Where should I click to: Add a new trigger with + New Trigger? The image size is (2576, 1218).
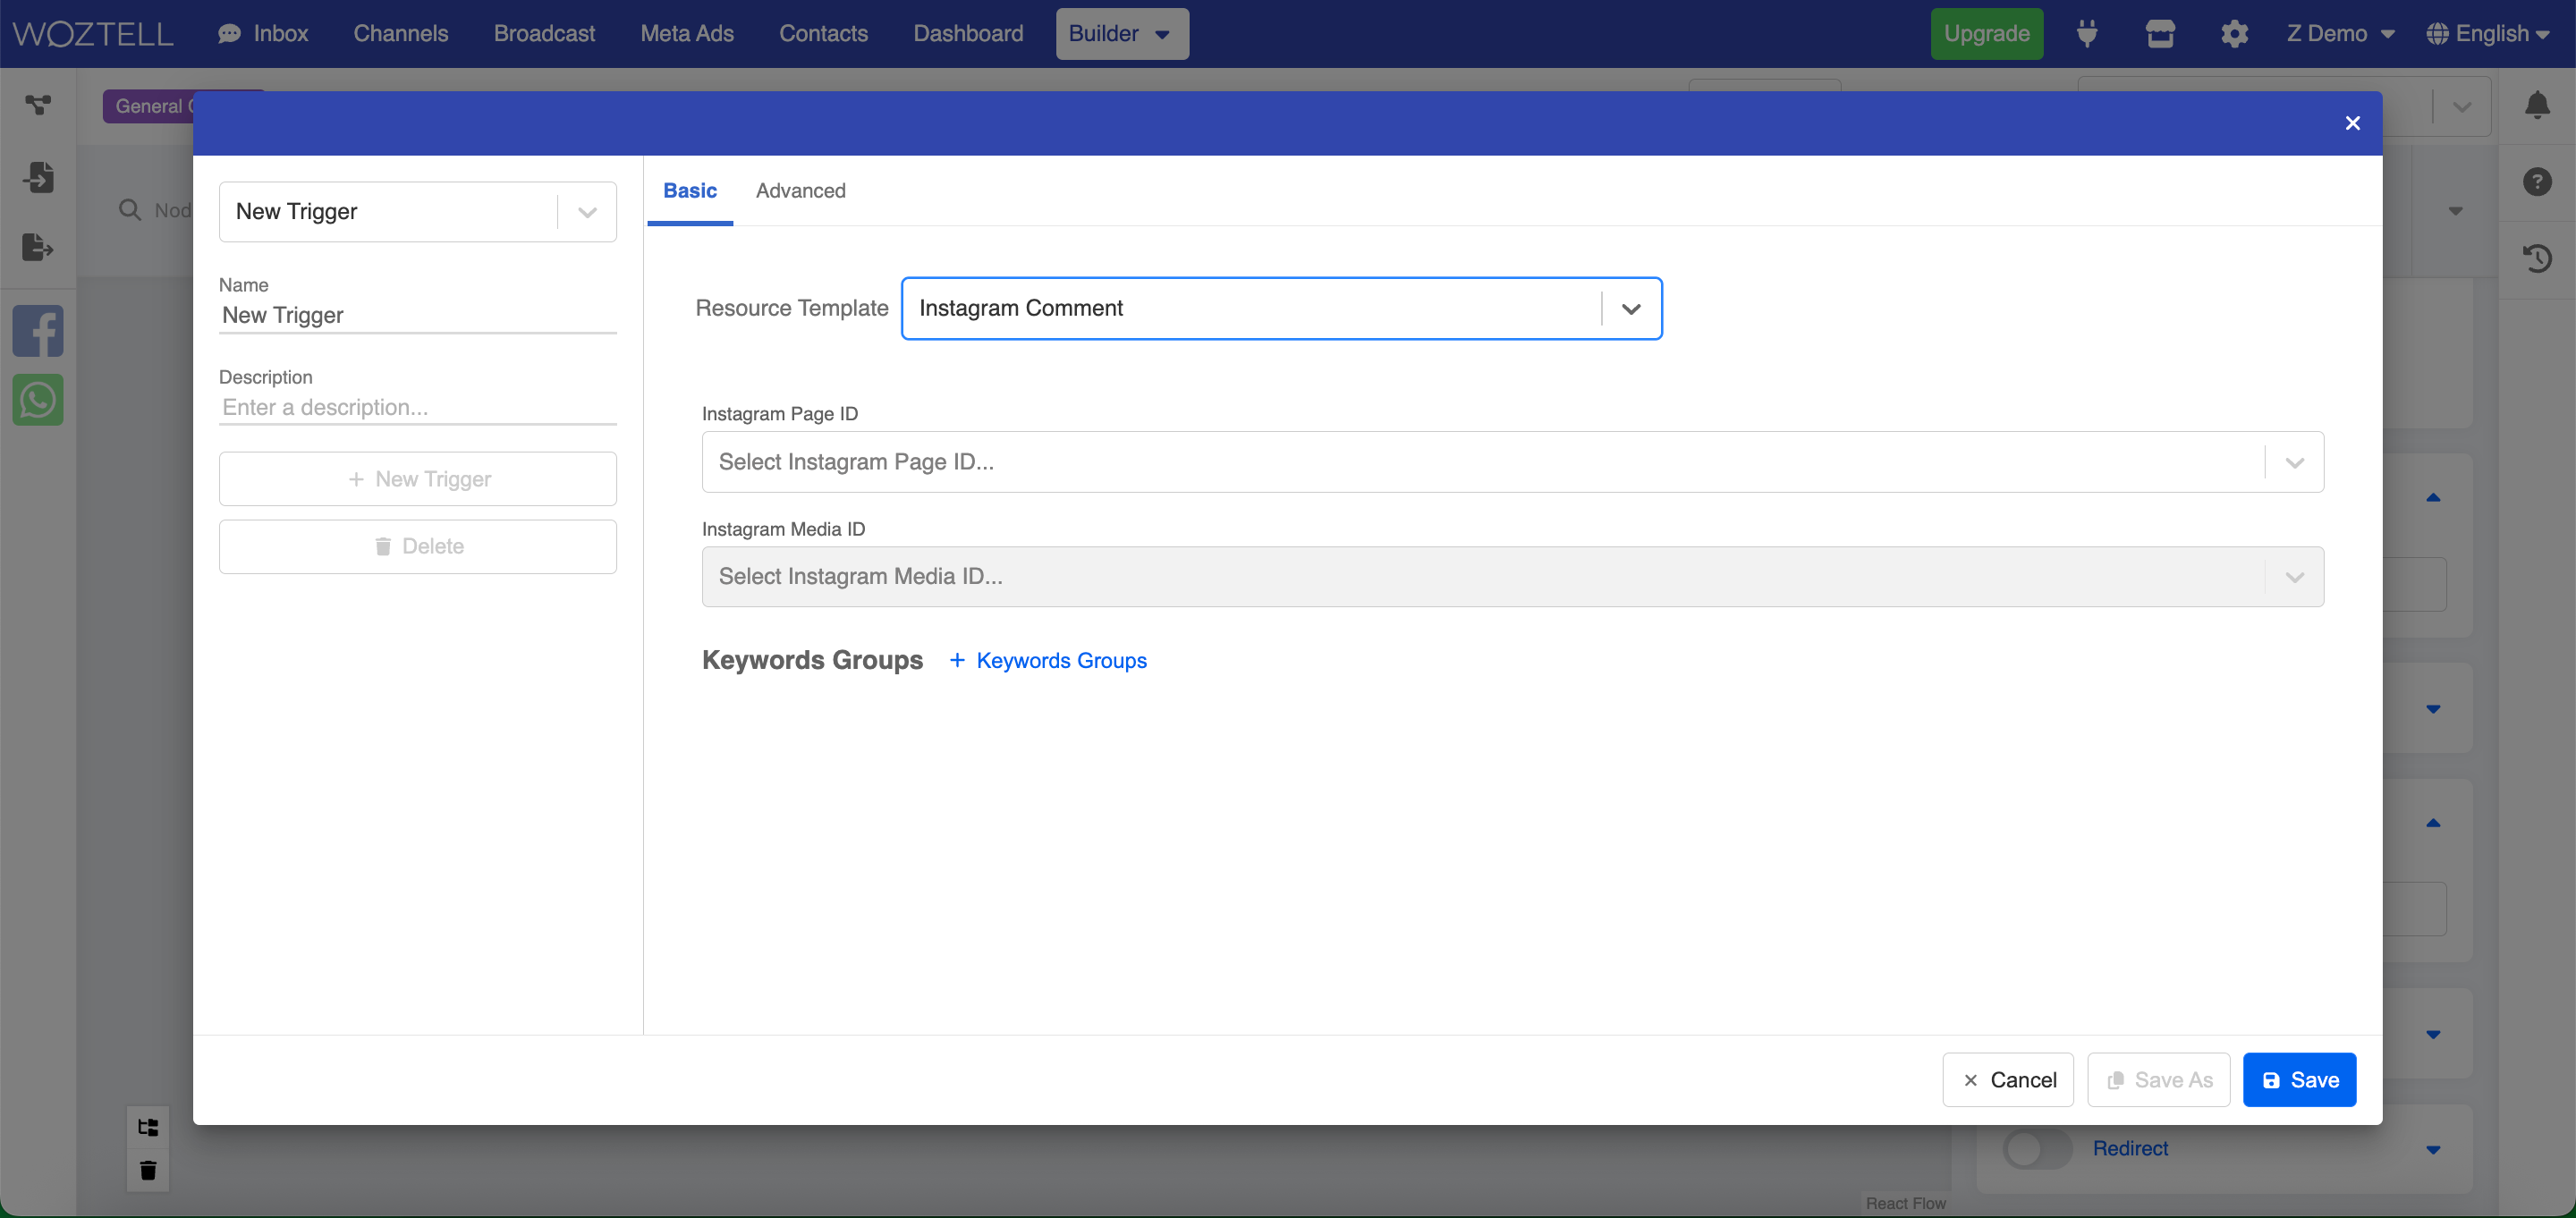[x=417, y=479]
